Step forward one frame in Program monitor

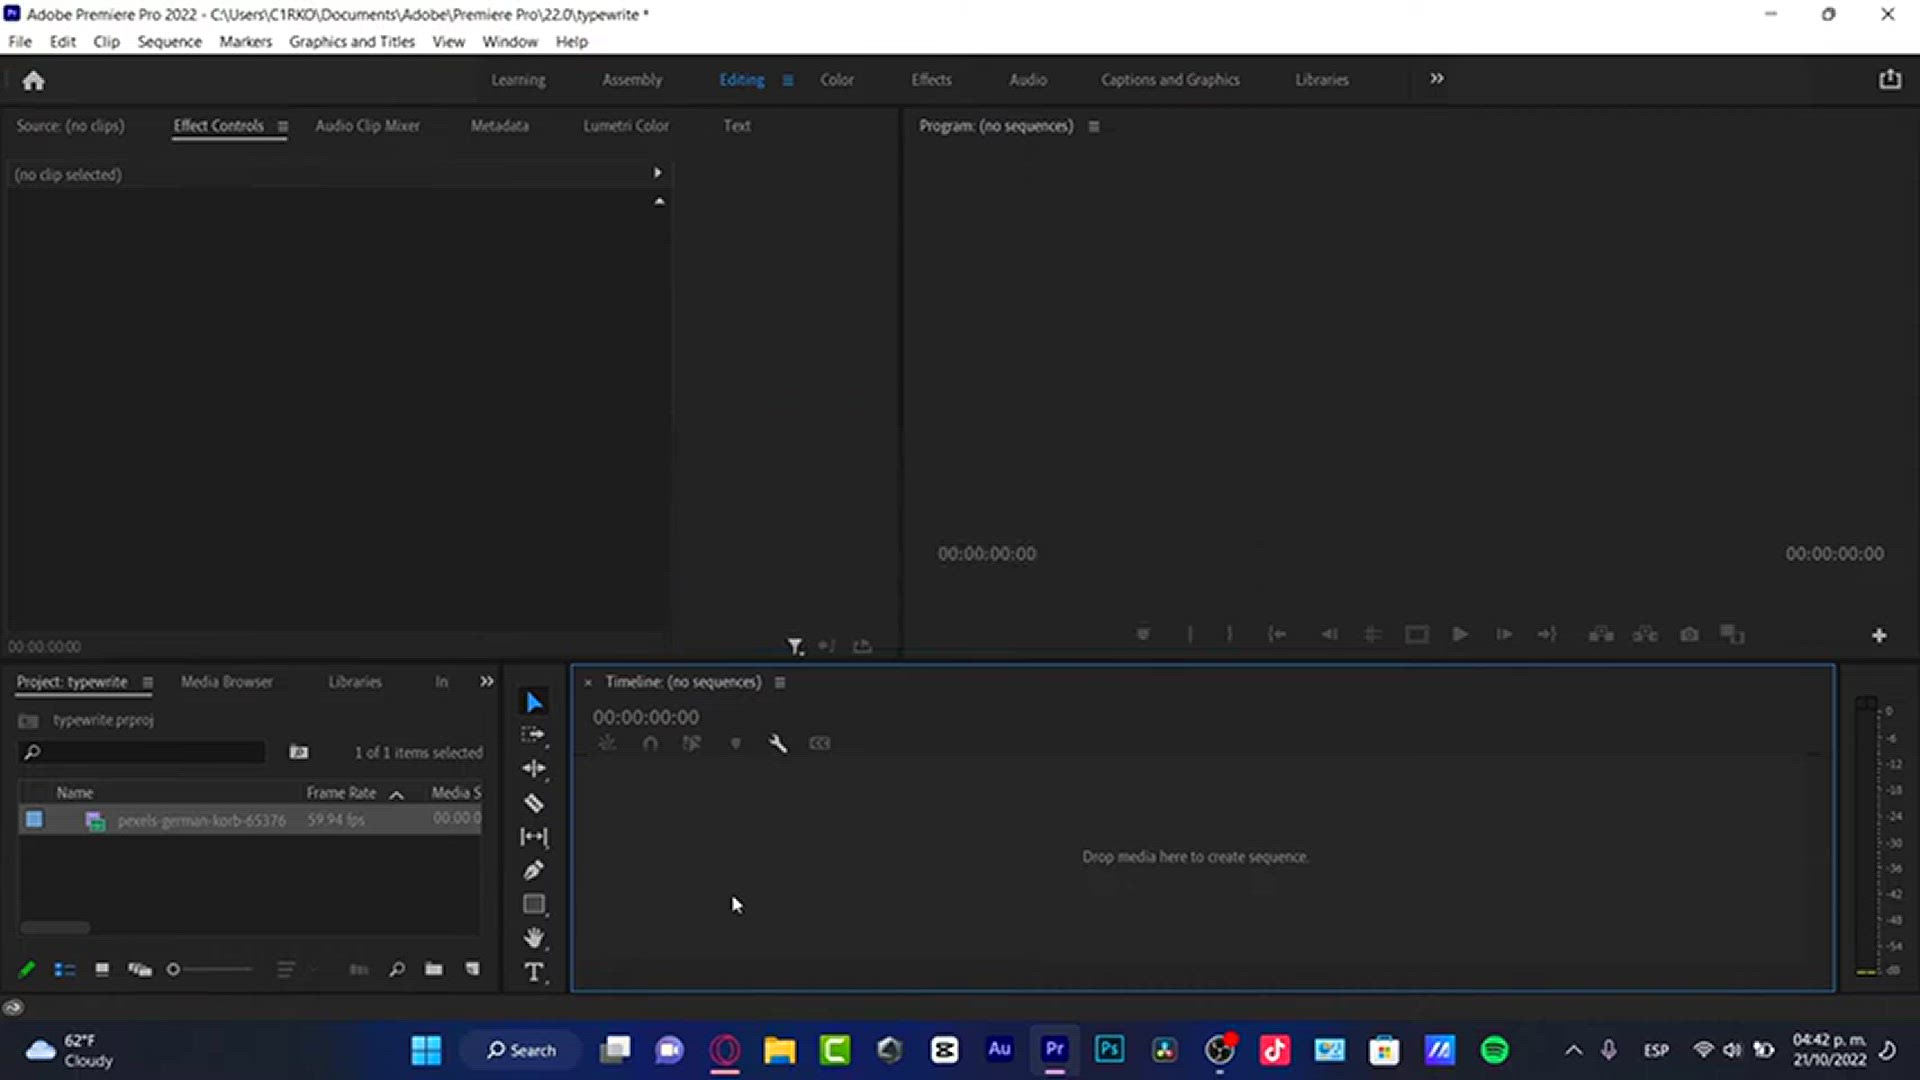[1504, 634]
